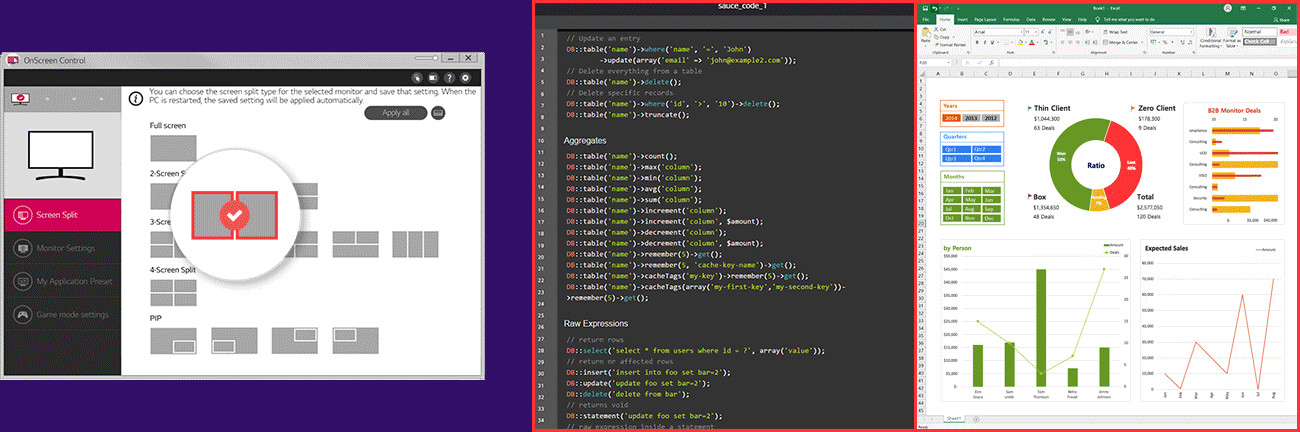Select Qtr4 in the Quarters slicer
The width and height of the screenshot is (1300, 432).
[x=987, y=158]
